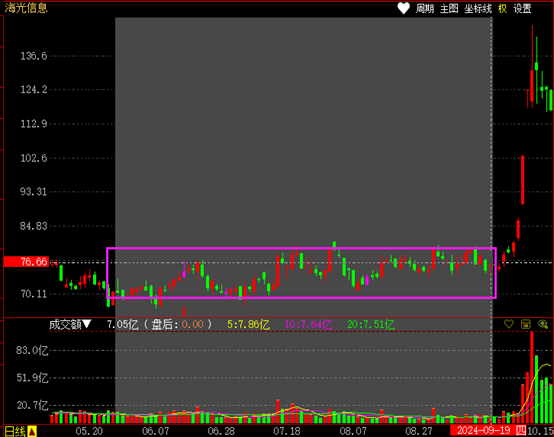This screenshot has height=437, width=554.
Task: Expand the 日线 period triangle button
Action: tap(32, 431)
